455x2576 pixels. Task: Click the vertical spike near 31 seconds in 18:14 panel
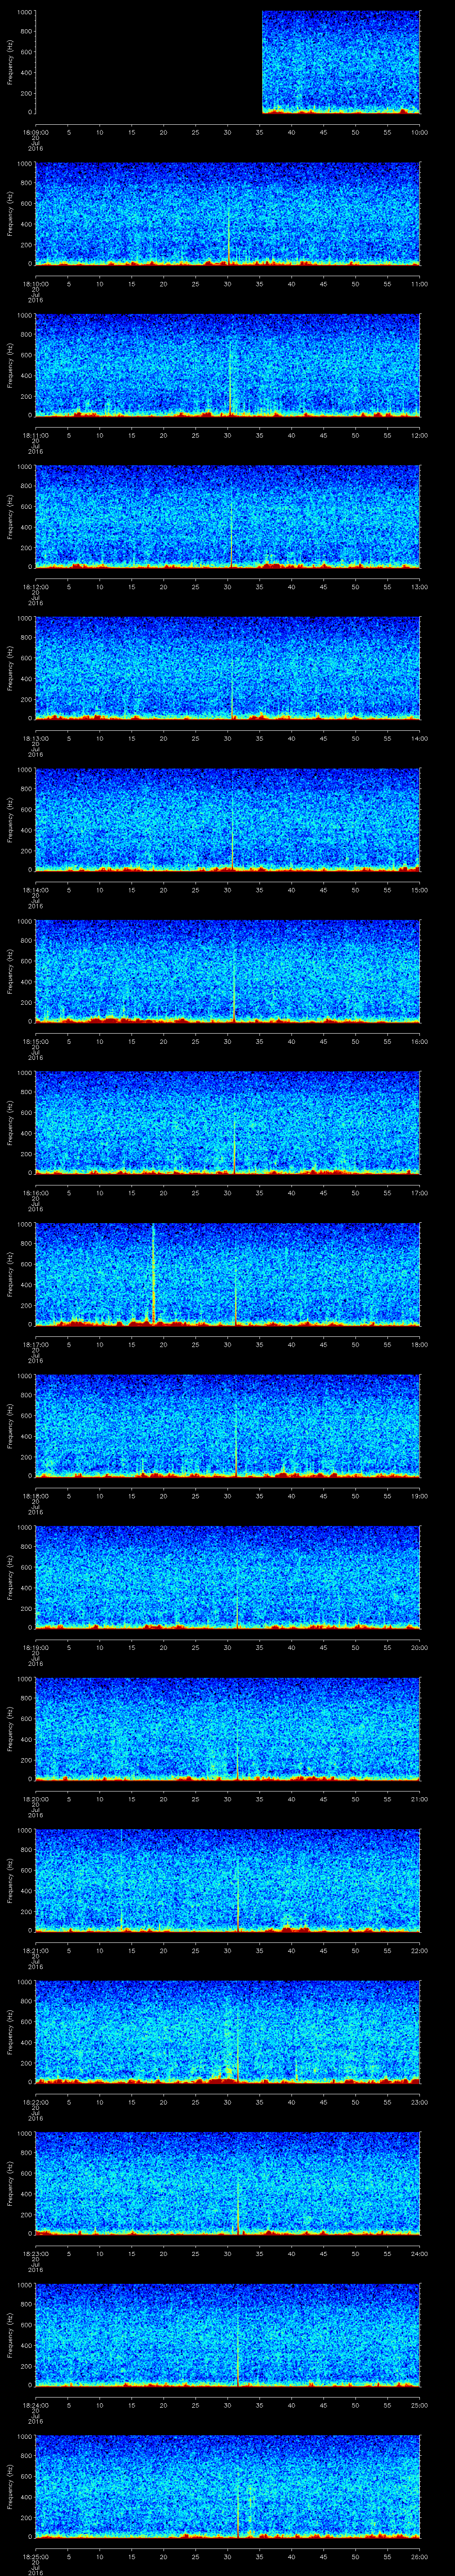click(x=232, y=830)
